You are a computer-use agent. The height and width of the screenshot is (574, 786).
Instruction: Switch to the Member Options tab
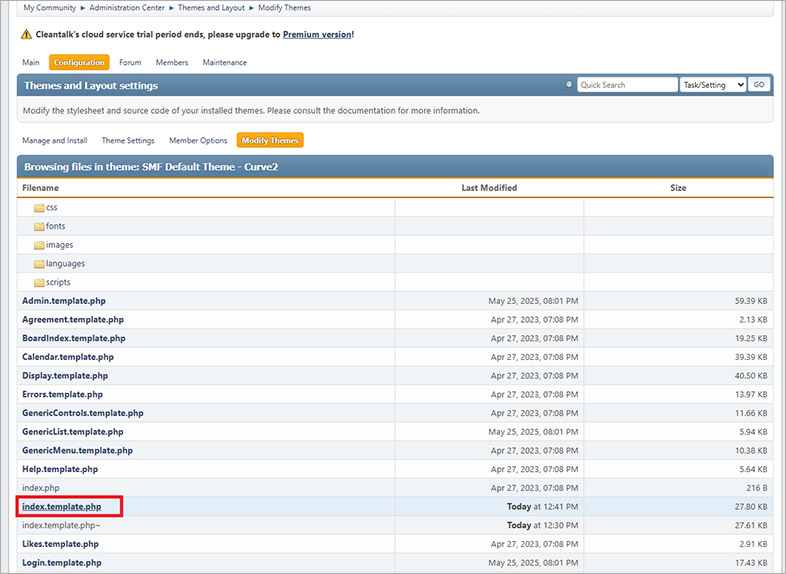tap(198, 141)
